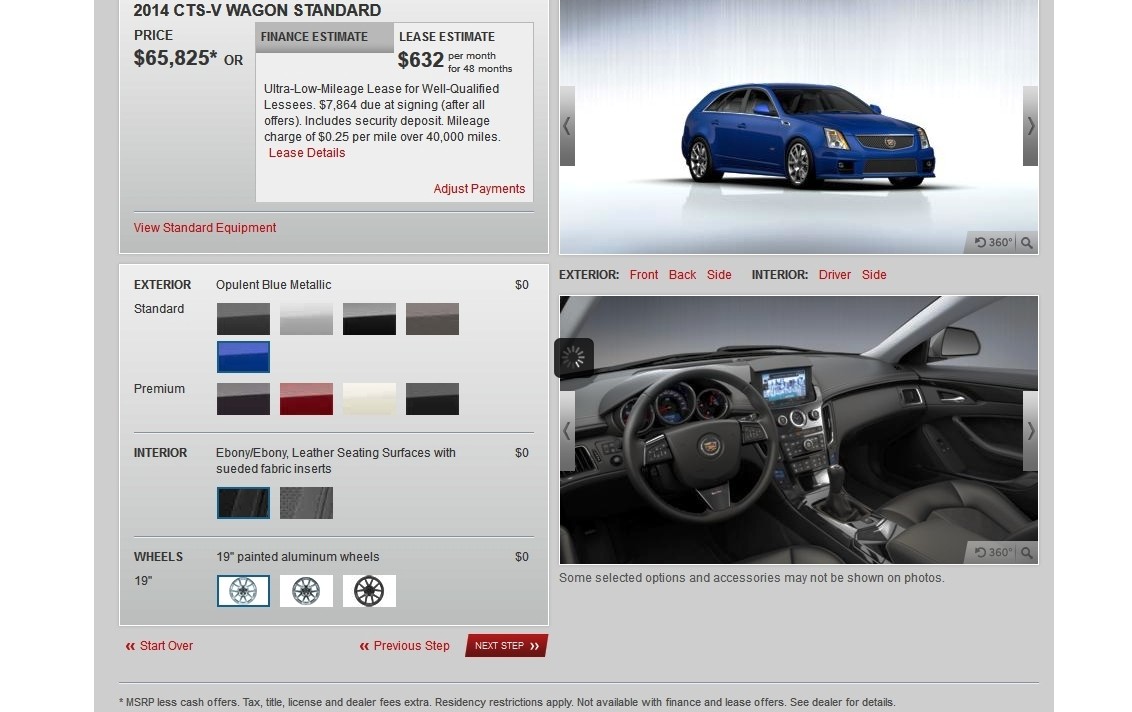Viewport: 1132px width, 712px height.
Task: Click the "19" painted aluminum wheels" label
Action: tap(297, 557)
